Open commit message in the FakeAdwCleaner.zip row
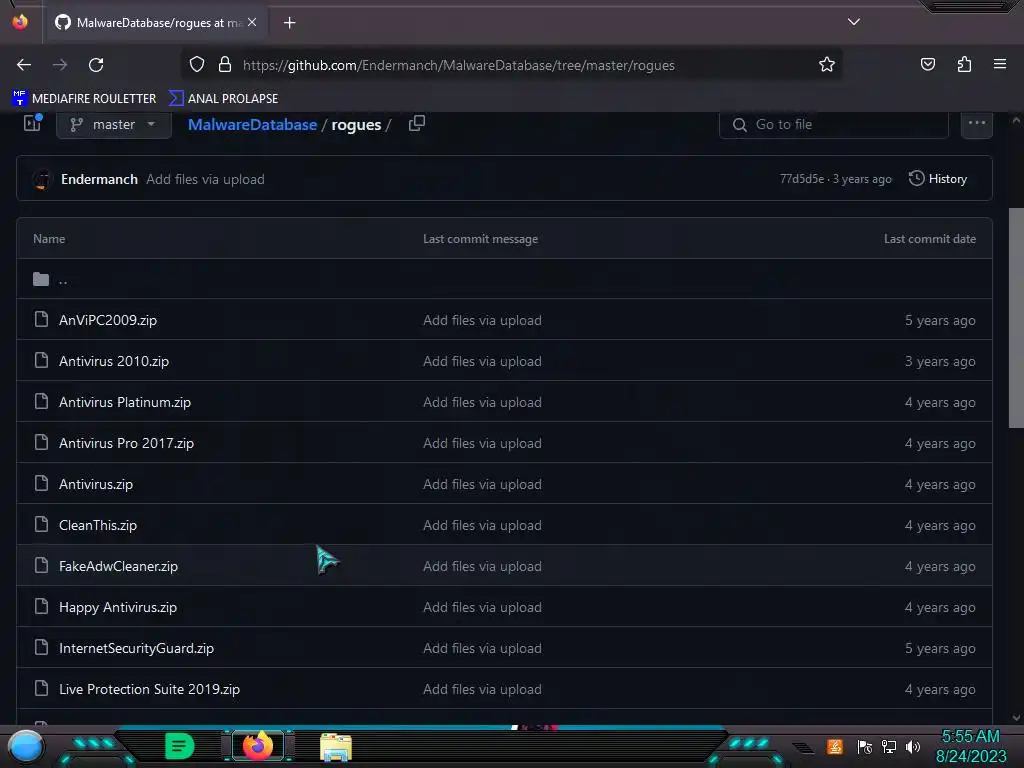Viewport: 1024px width, 768px height. [482, 566]
